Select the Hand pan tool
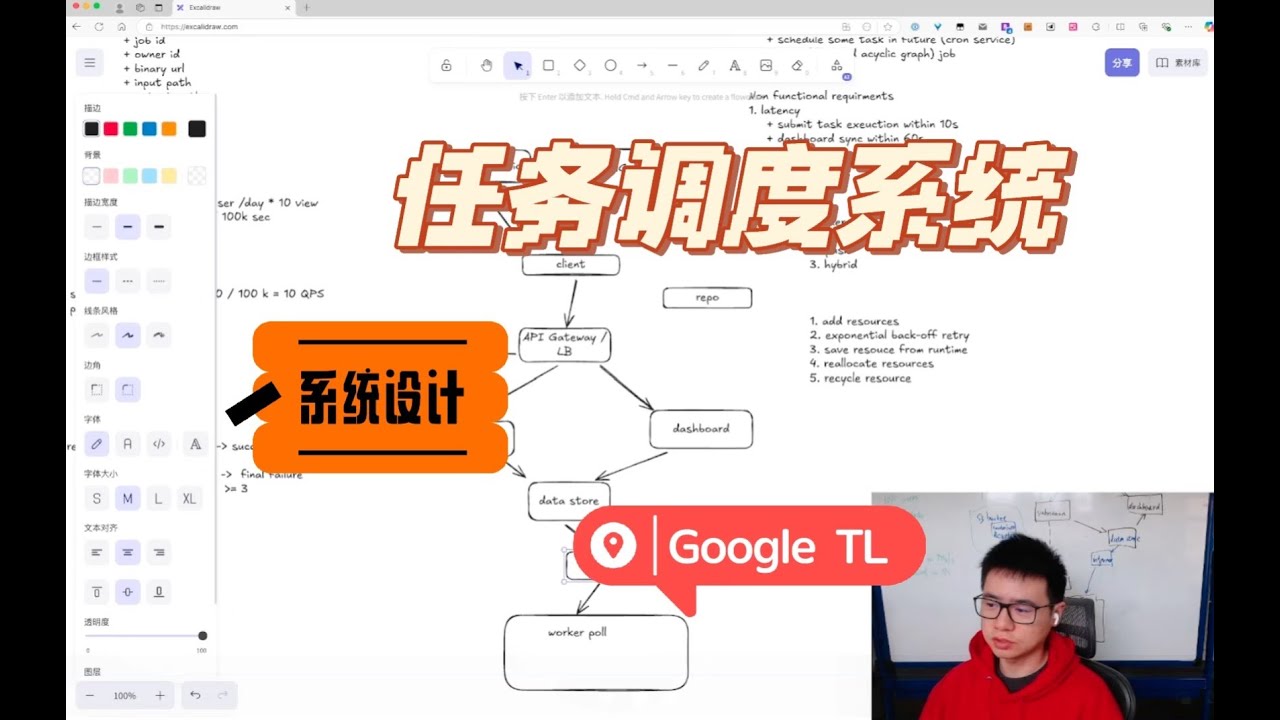The width and height of the screenshot is (1280, 720). 486,66
